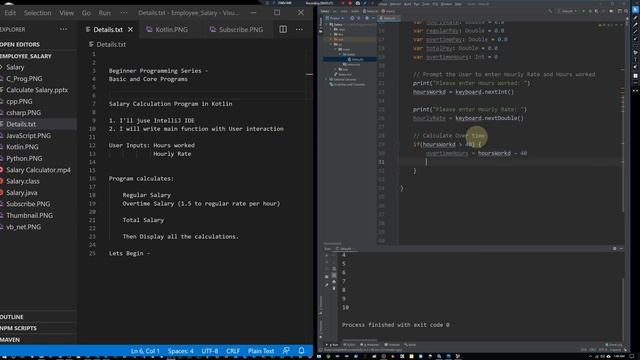Open the Run menu in VS Code
Screen dimensions: 640x360
[104, 13]
